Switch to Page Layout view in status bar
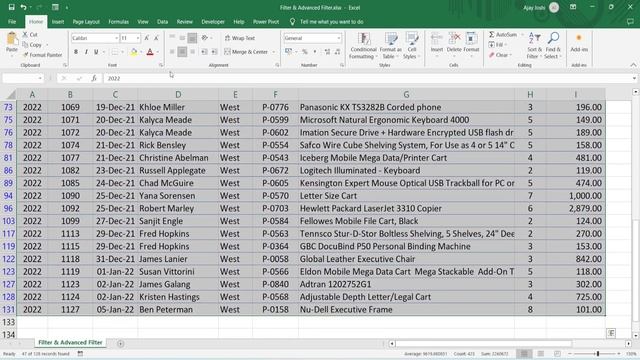The image size is (640, 360). (541, 353)
